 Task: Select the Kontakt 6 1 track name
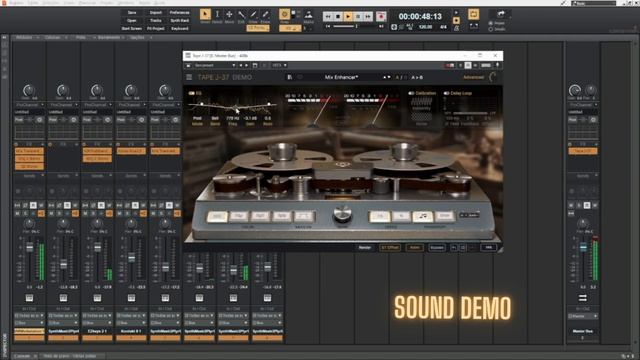coord(131,331)
